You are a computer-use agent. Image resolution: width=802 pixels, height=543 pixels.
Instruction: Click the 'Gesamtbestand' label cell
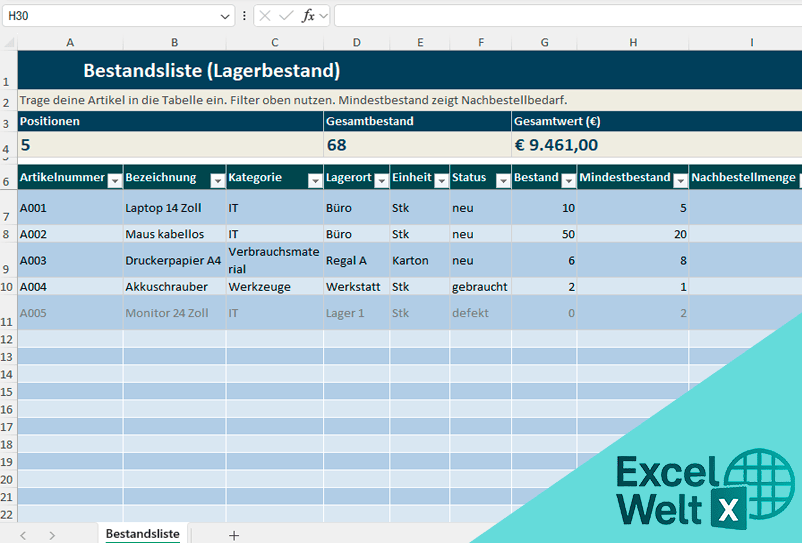[417, 121]
